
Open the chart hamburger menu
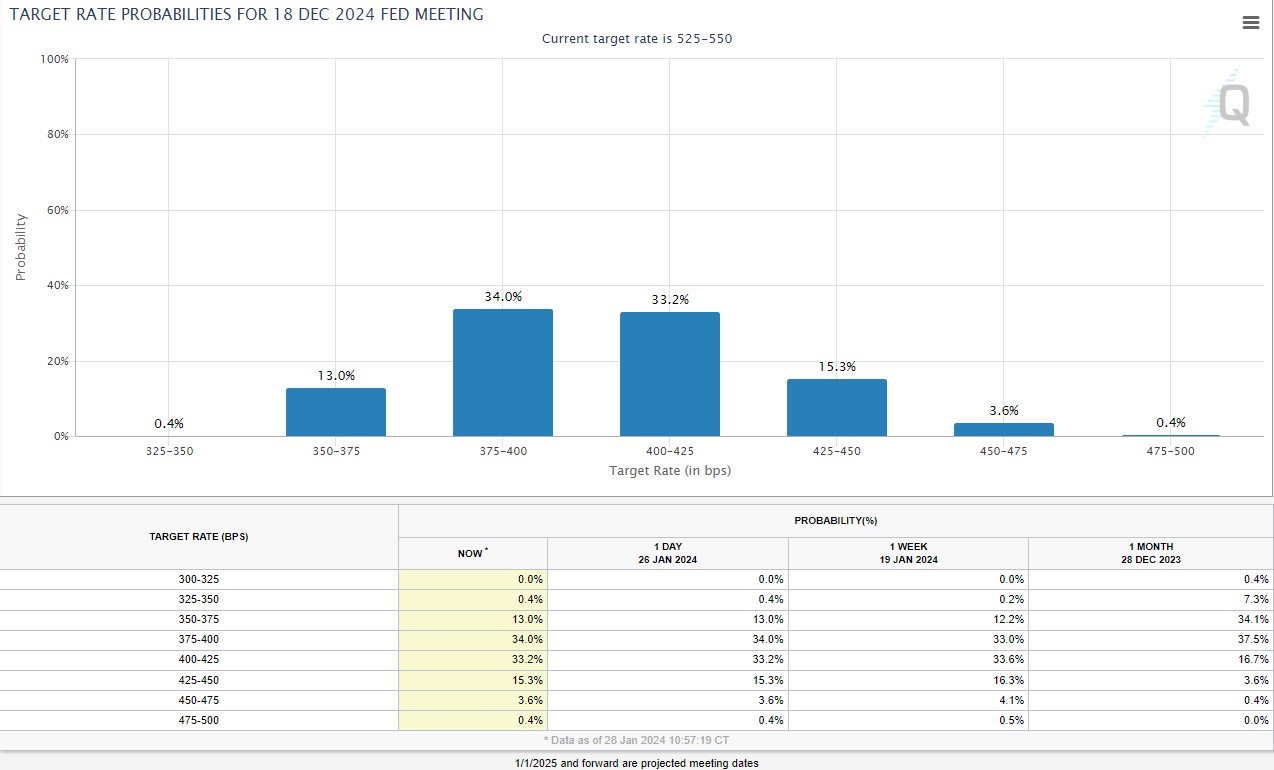tap(1250, 23)
